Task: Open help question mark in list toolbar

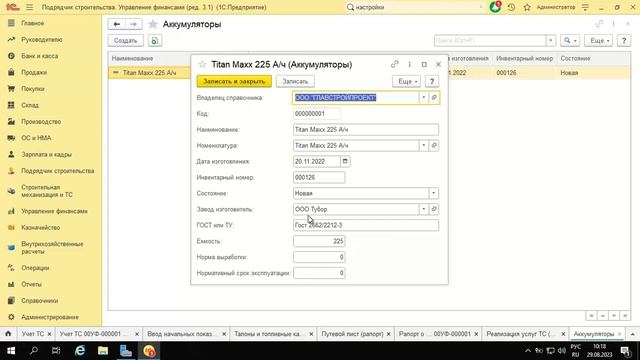Action: pyautogui.click(x=624, y=40)
